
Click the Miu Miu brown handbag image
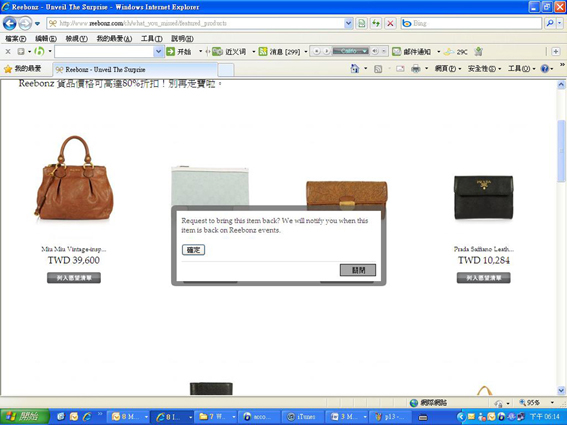(x=74, y=178)
